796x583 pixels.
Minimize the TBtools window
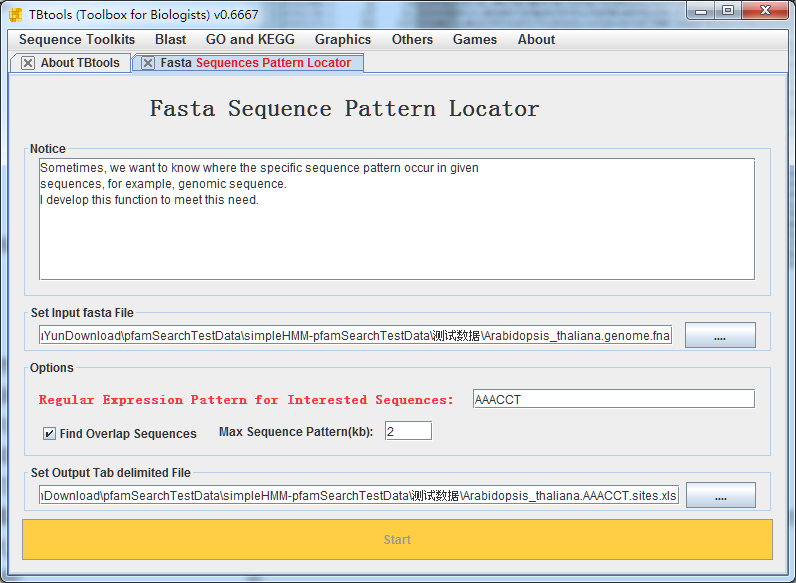[x=701, y=11]
